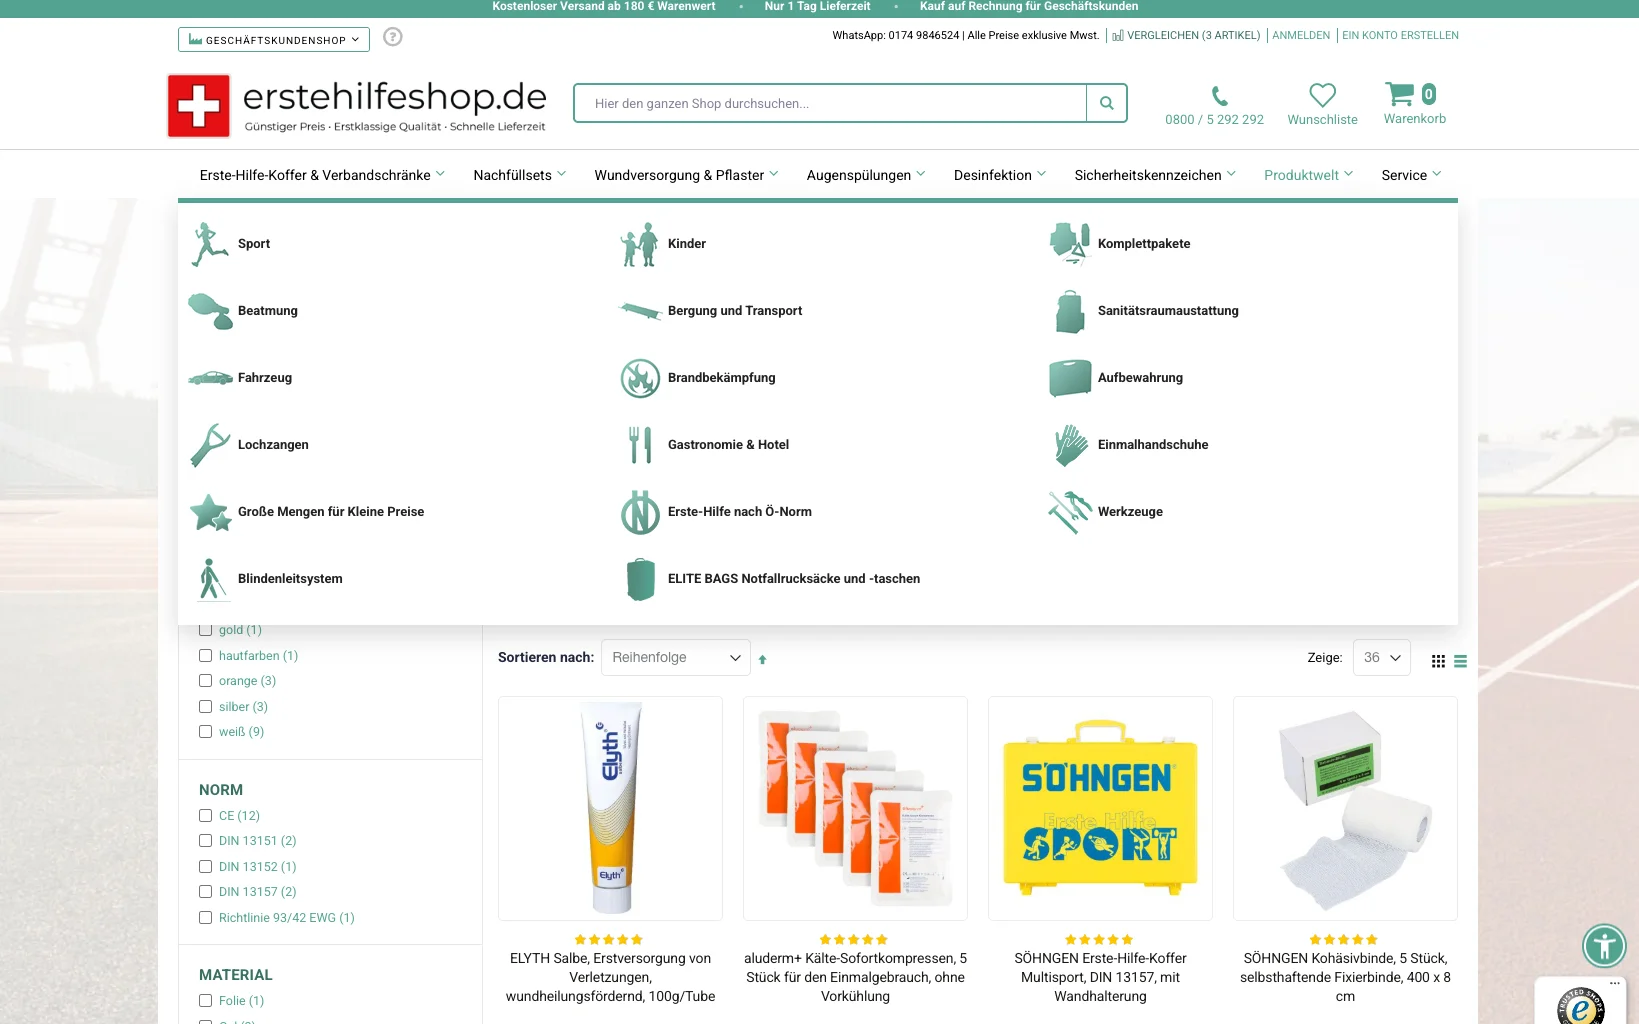The width and height of the screenshot is (1639, 1024).
Task: Open the Geschäftskundenshop dropdown
Action: 274,40
